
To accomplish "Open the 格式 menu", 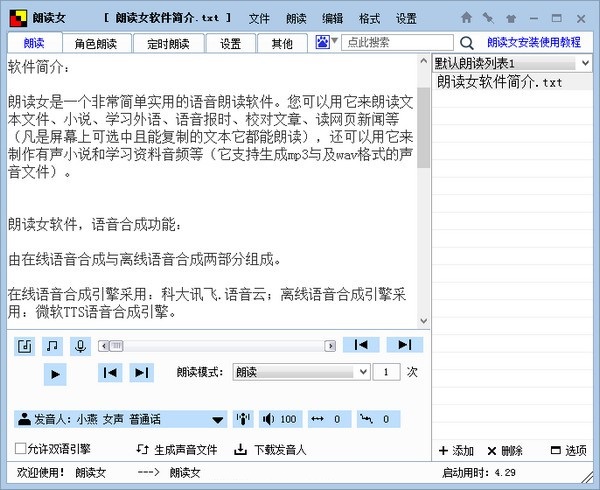I will tap(369, 18).
